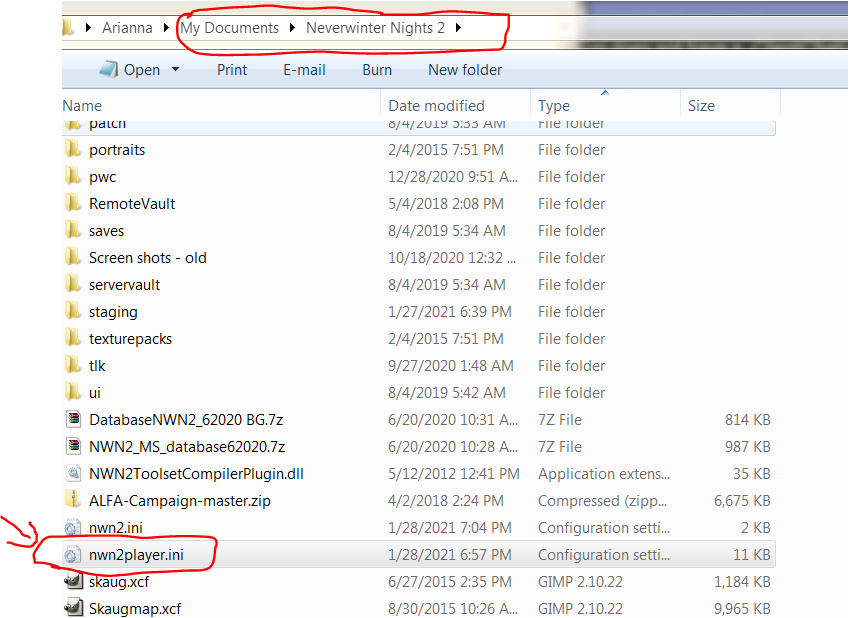Click the 12/28/2020 9:51 A... date cell
Screen dimensions: 849x618
453,177
